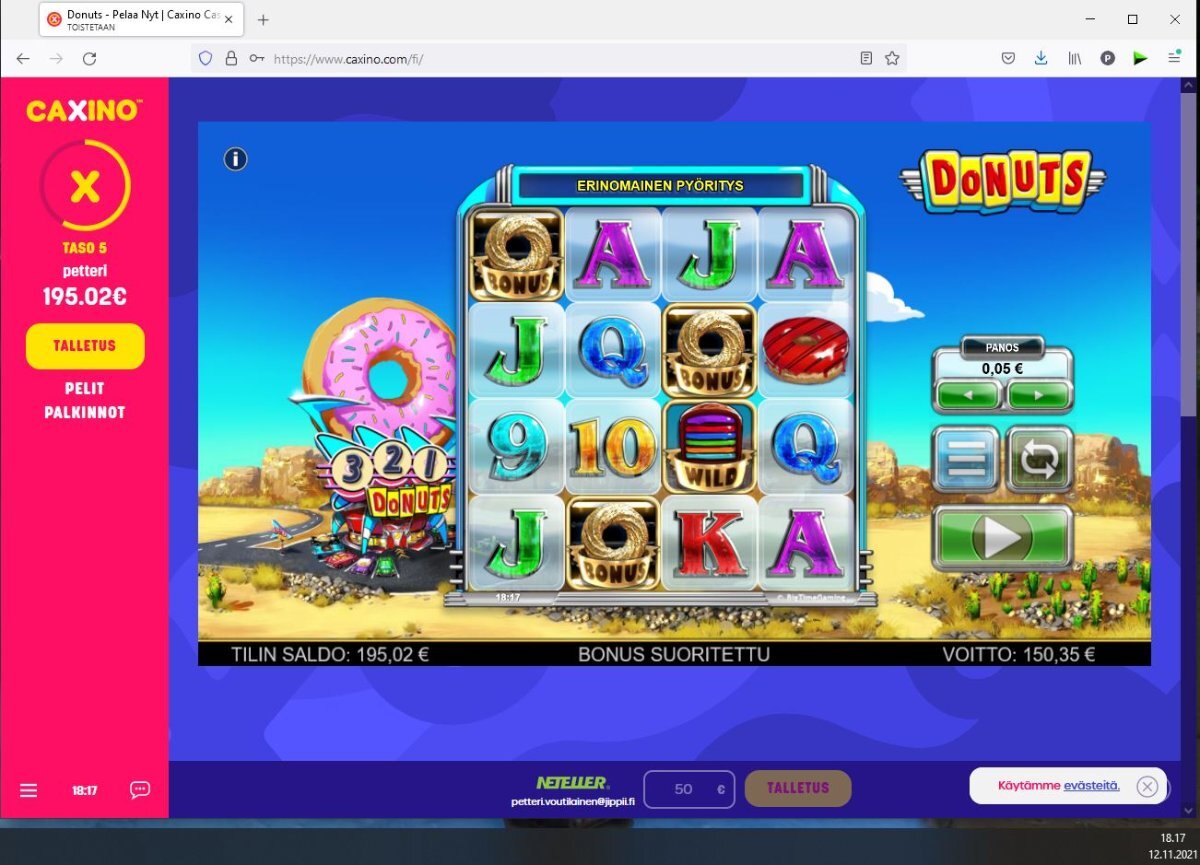Click the Neteller logo

coord(572,782)
